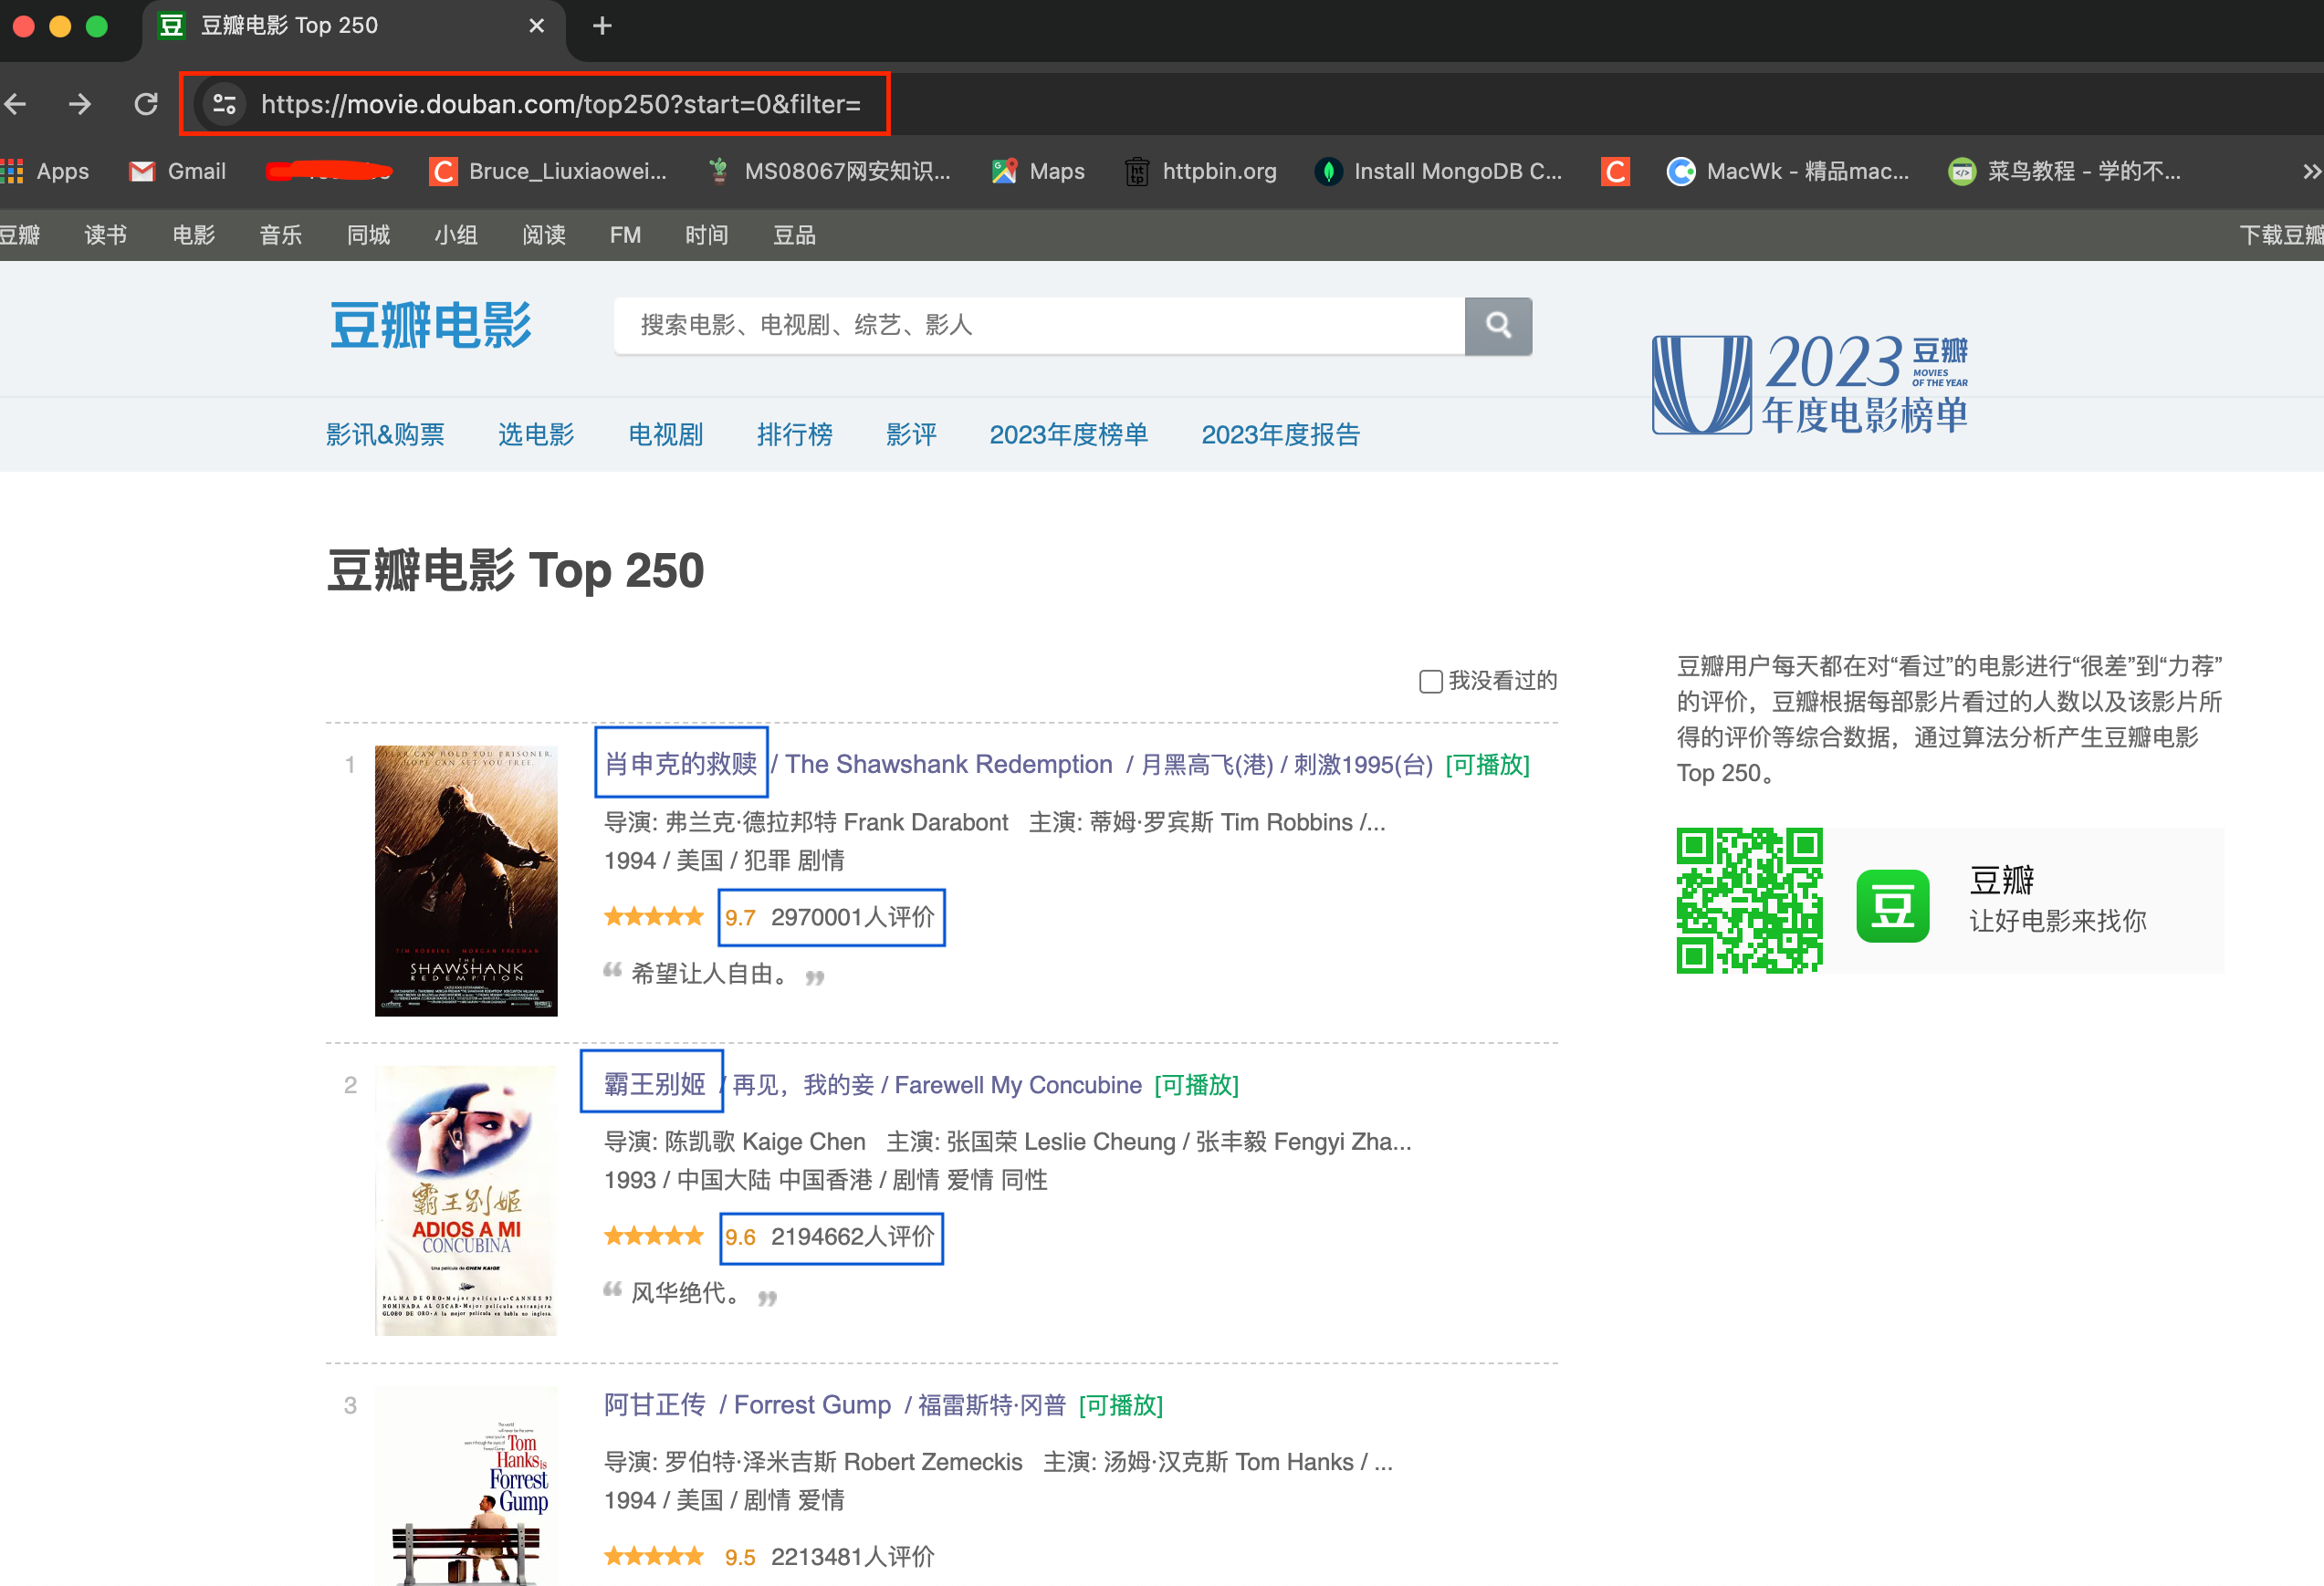2324x1586 pixels.
Task: Reload the page with refresh icon
Action: (146, 104)
